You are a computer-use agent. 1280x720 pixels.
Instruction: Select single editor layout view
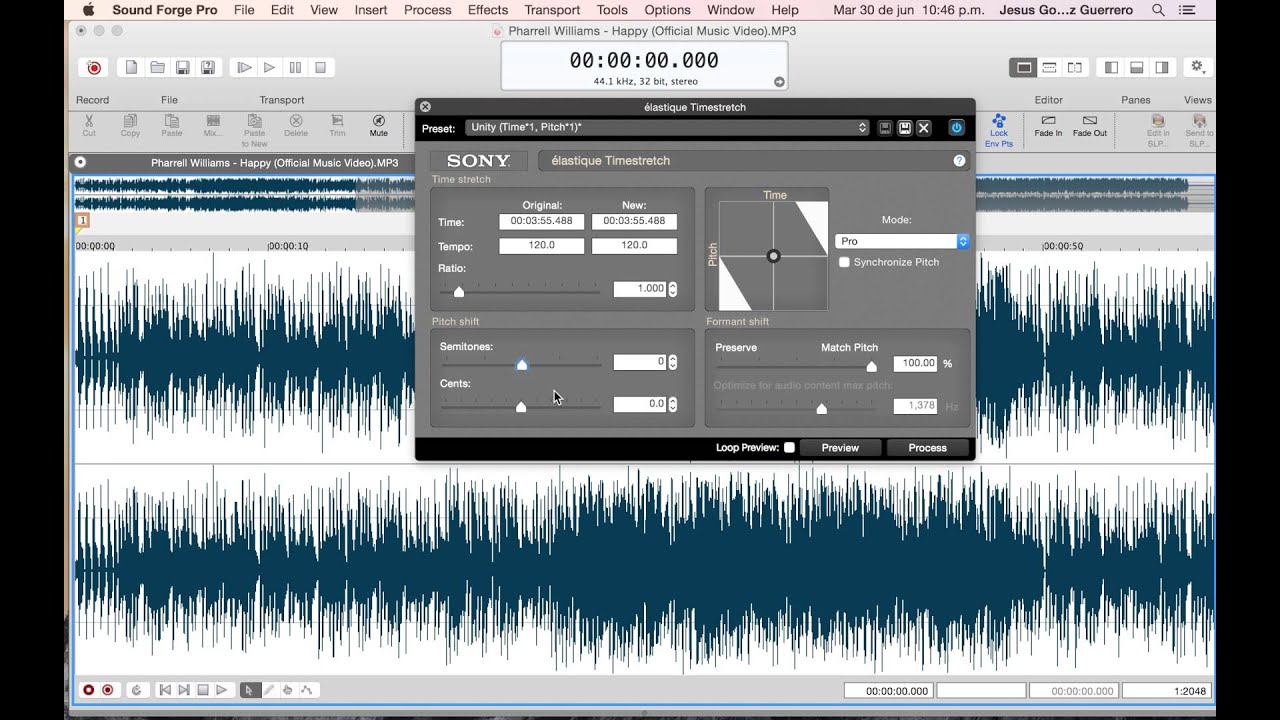pos(1023,68)
